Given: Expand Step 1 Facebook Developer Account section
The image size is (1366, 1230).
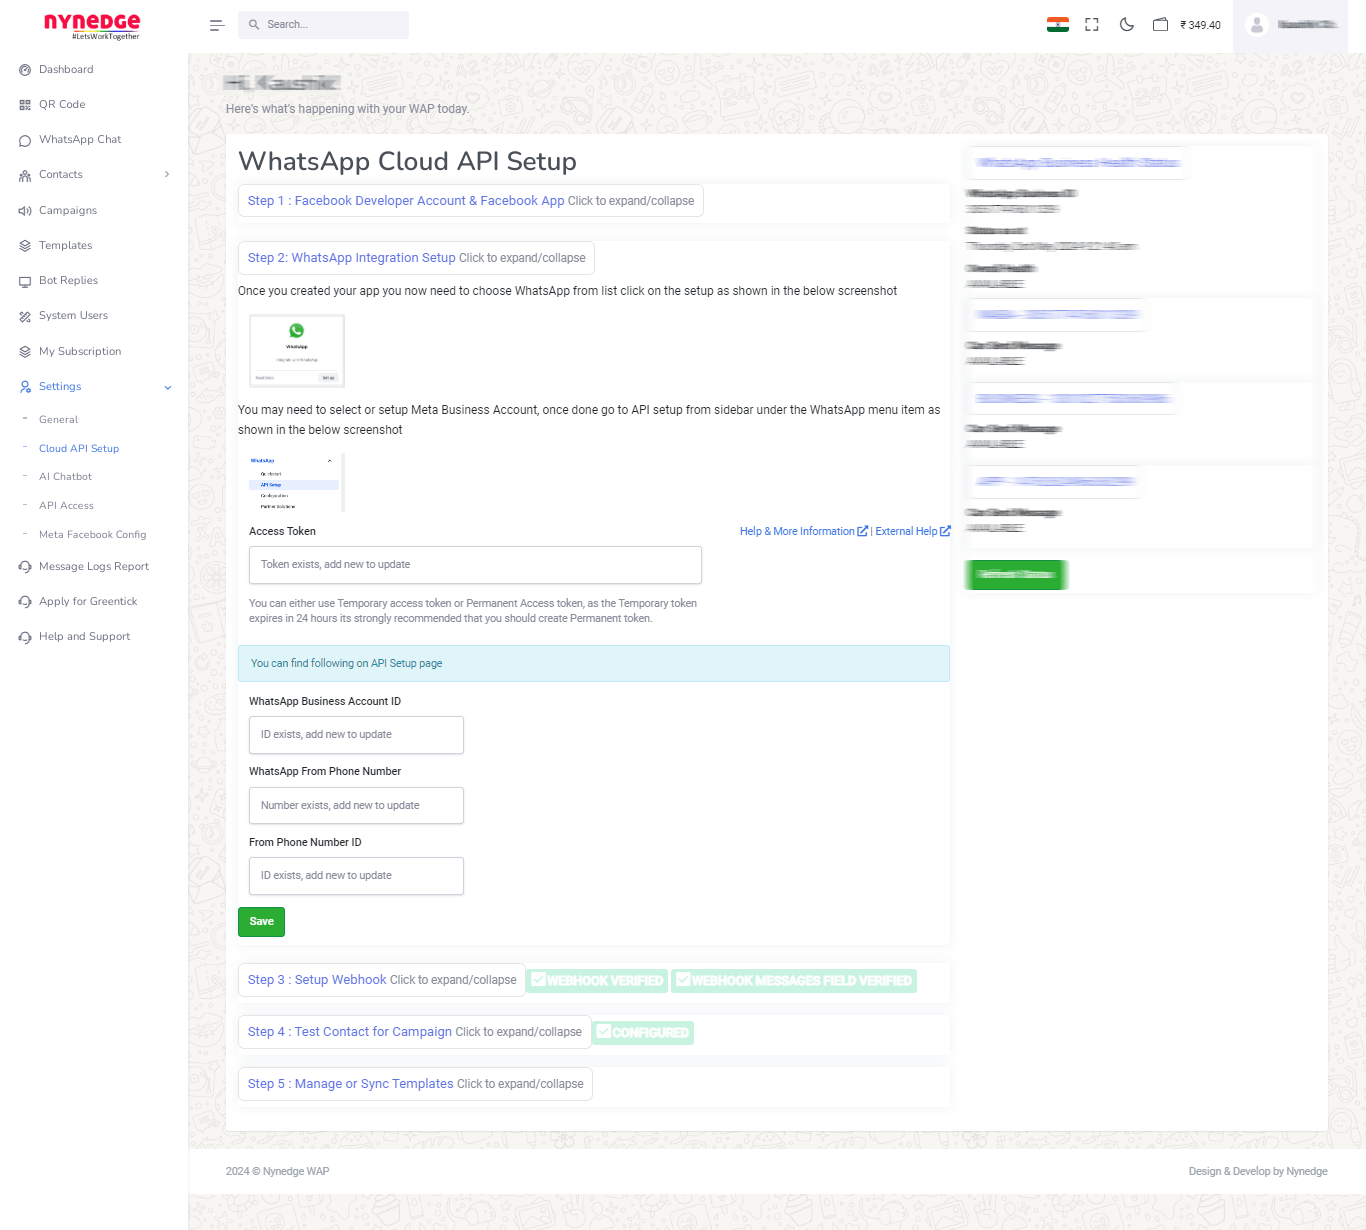Looking at the screenshot, I should coord(471,201).
